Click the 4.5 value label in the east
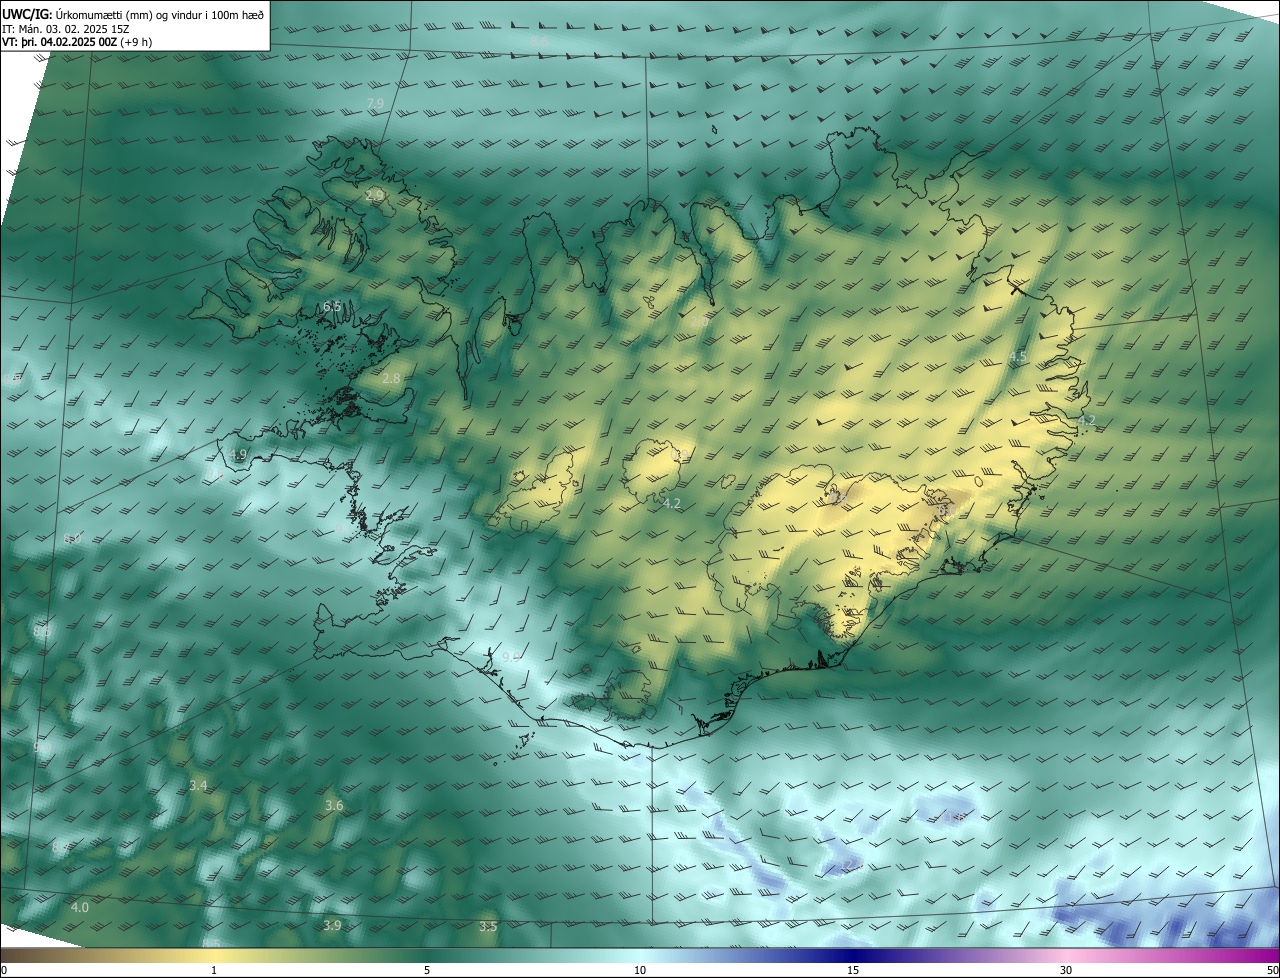Viewport: 1280px width, 978px height. [x=1018, y=357]
